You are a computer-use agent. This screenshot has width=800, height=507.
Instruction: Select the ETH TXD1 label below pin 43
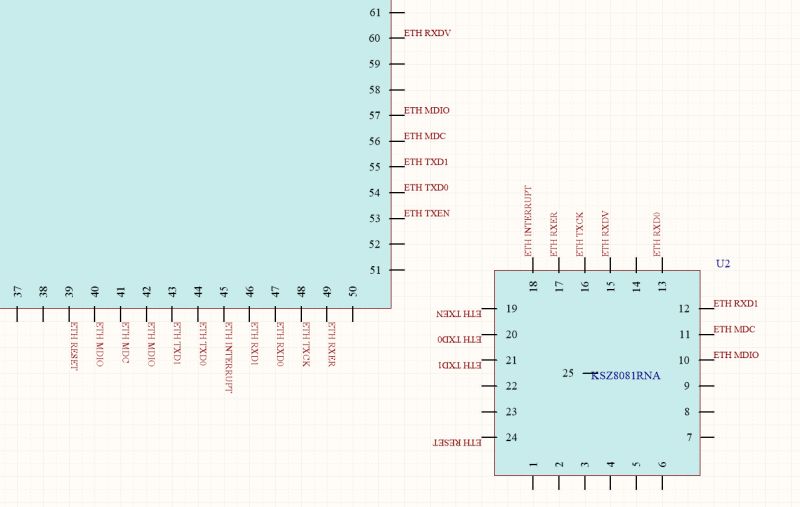[177, 343]
